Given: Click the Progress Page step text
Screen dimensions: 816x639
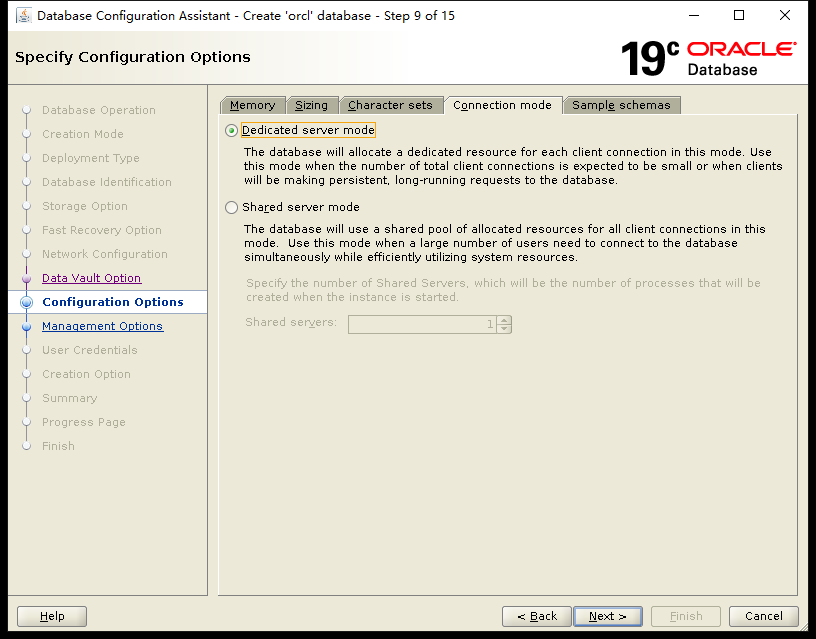Looking at the screenshot, I should pyautogui.click(x=84, y=421).
